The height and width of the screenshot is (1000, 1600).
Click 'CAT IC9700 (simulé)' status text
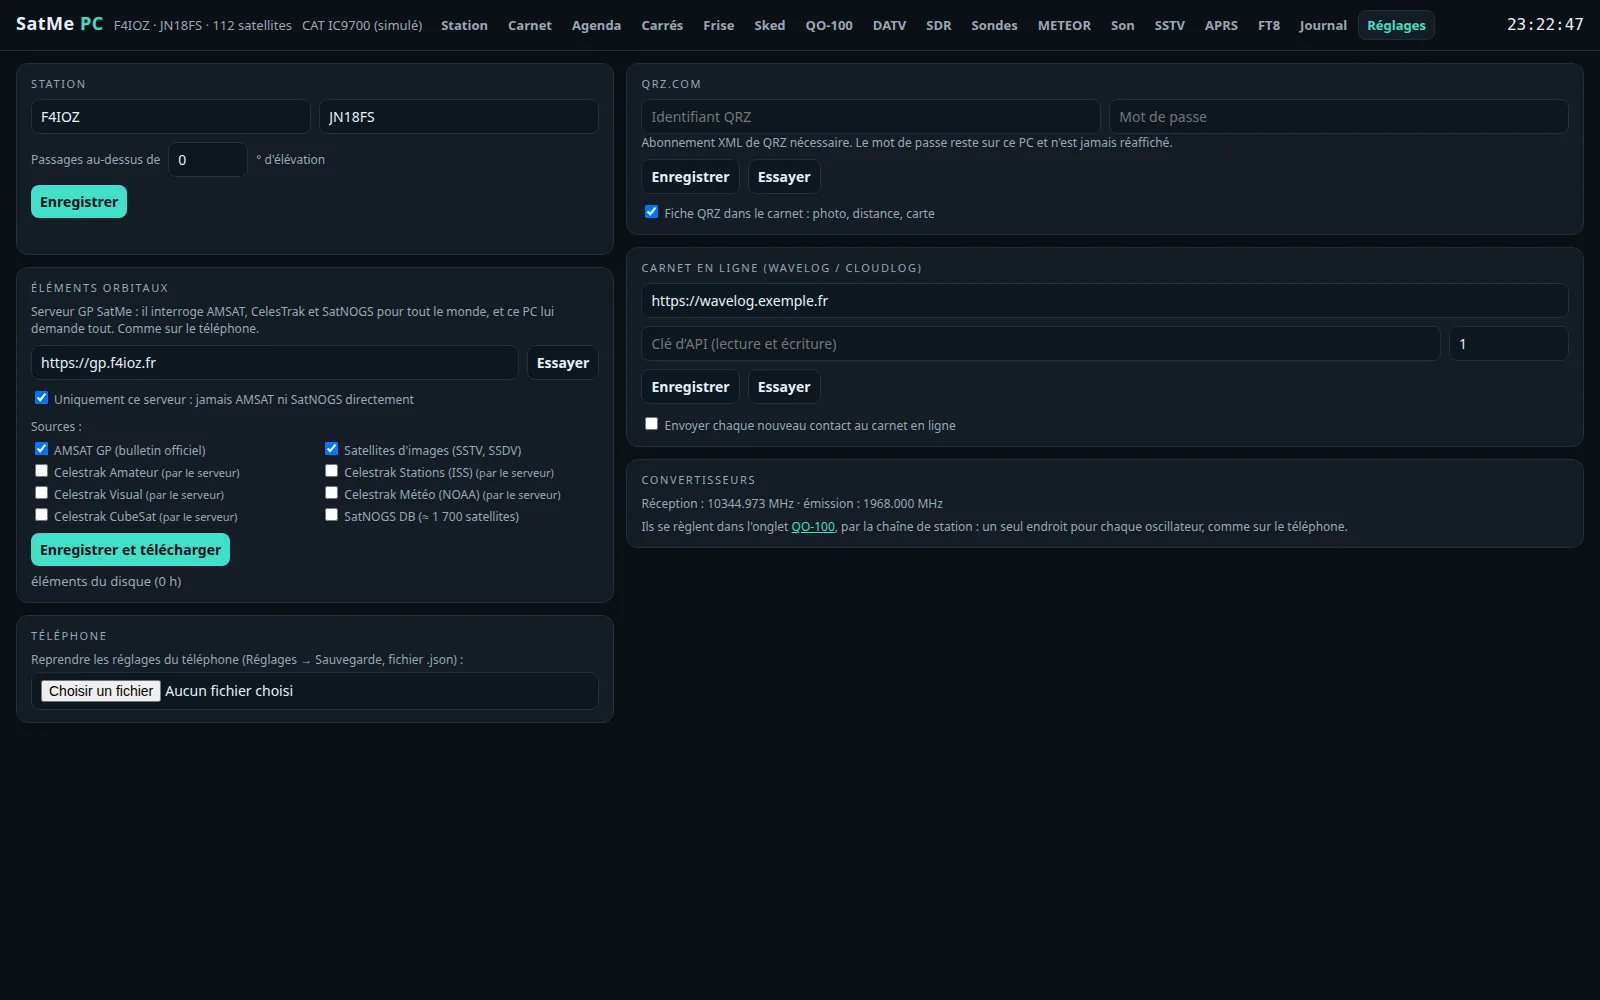point(362,25)
